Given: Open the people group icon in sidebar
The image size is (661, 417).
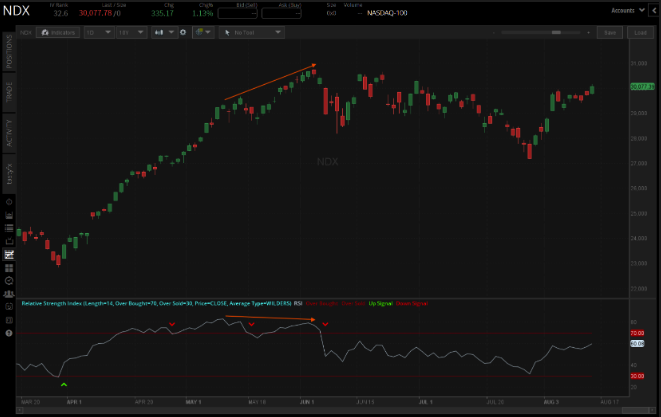Looking at the screenshot, I should click(9, 294).
